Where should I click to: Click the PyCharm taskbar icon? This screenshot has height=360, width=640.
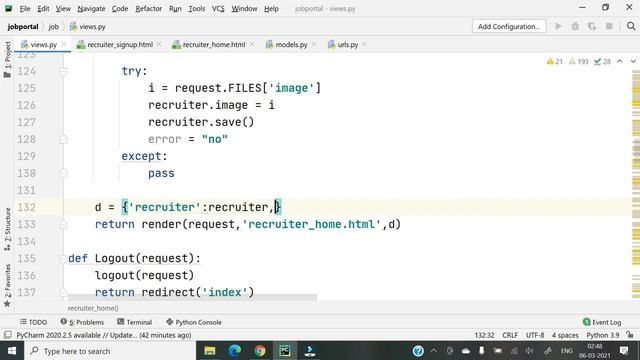(285, 351)
